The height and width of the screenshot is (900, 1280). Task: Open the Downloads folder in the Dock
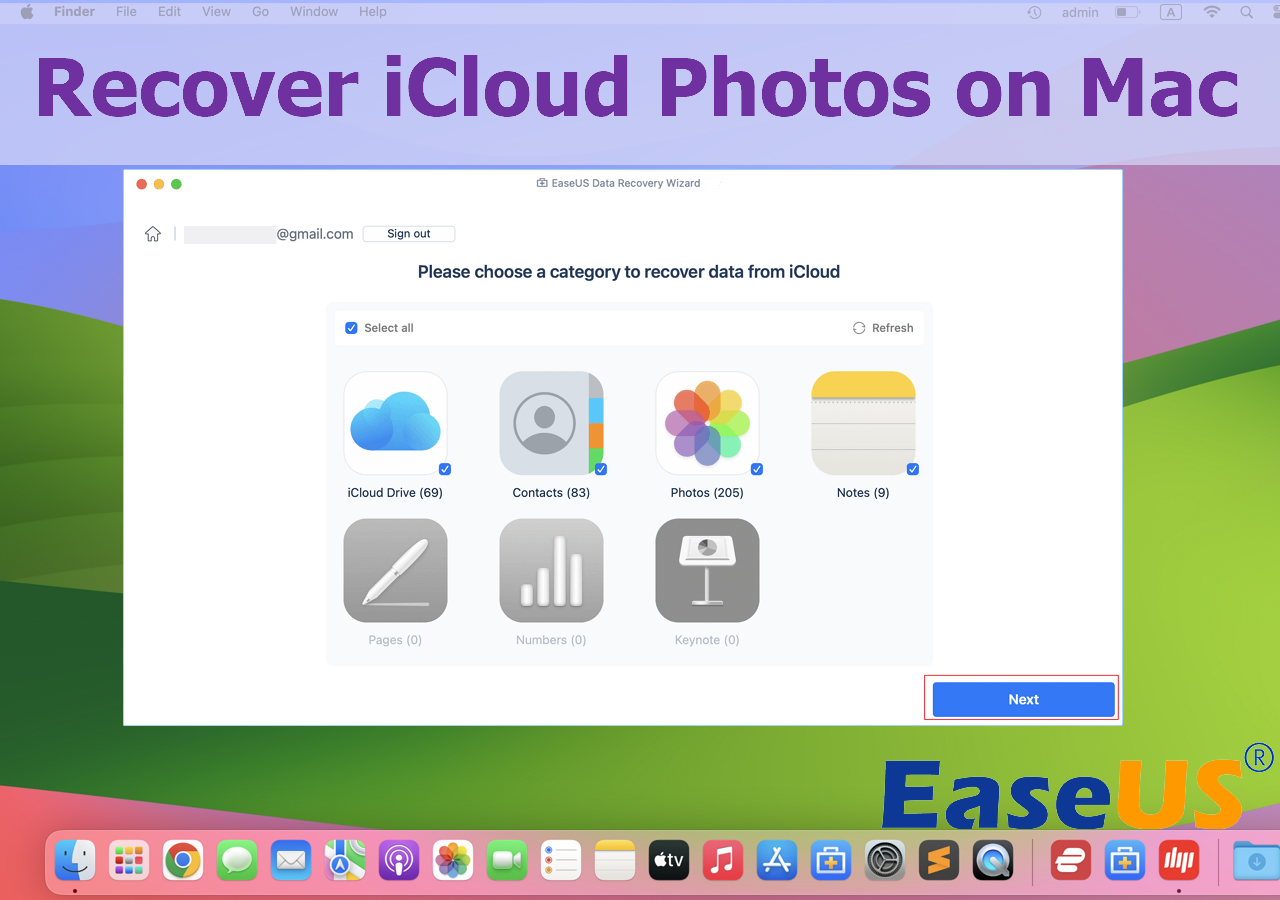[1255, 859]
